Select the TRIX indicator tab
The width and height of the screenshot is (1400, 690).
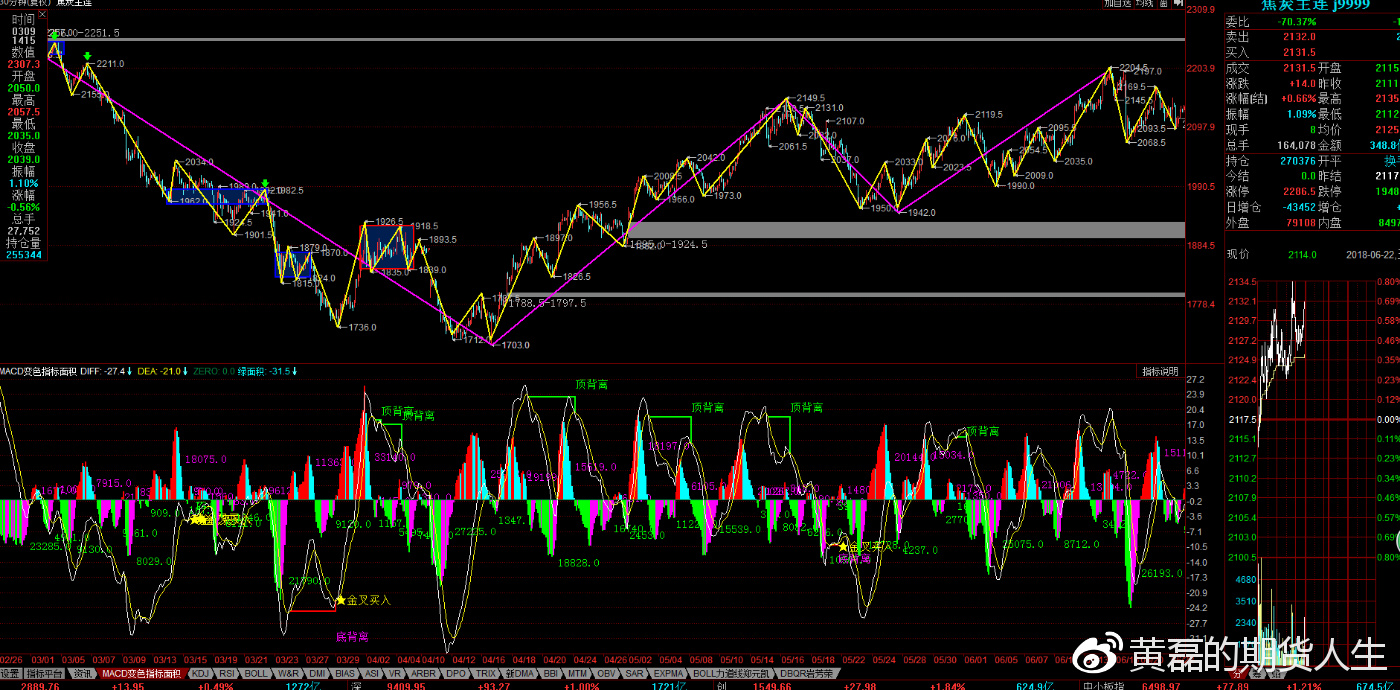coord(485,674)
